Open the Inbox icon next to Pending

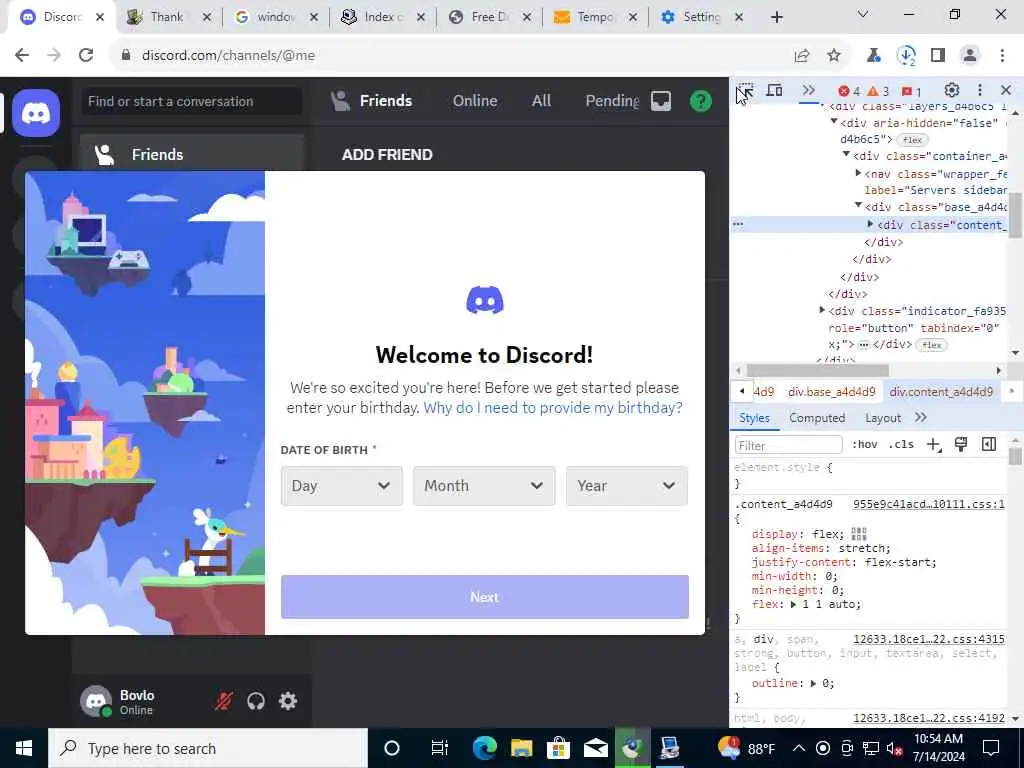coord(661,101)
